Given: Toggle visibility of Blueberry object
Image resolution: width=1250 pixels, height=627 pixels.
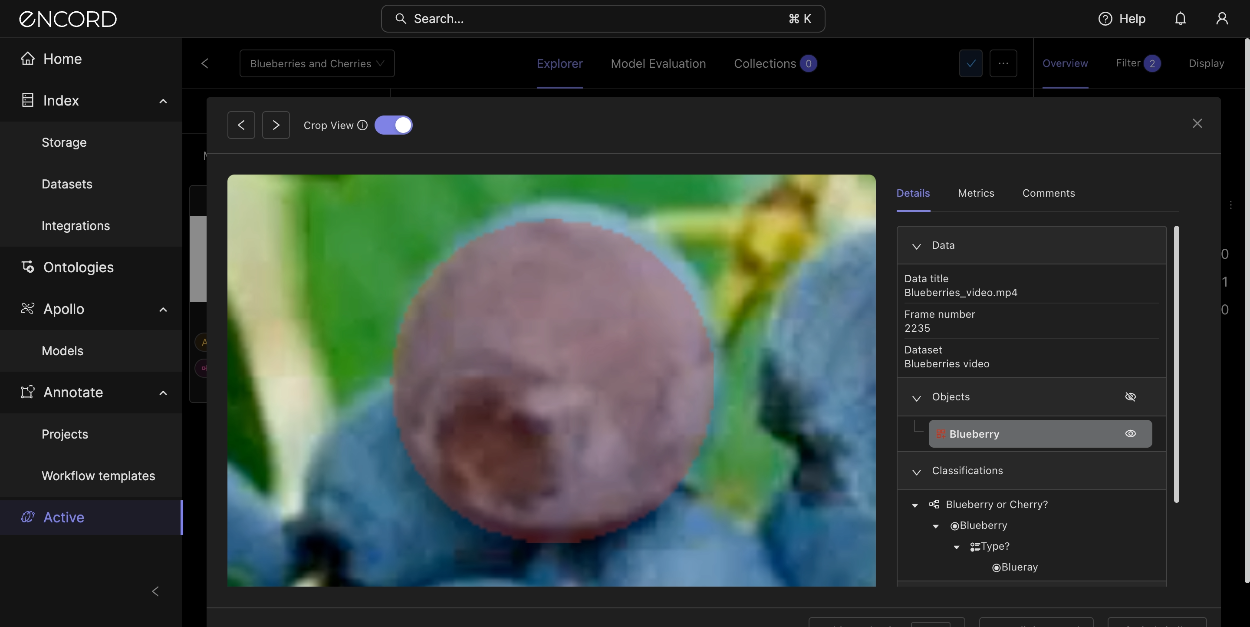Looking at the screenshot, I should [1130, 434].
